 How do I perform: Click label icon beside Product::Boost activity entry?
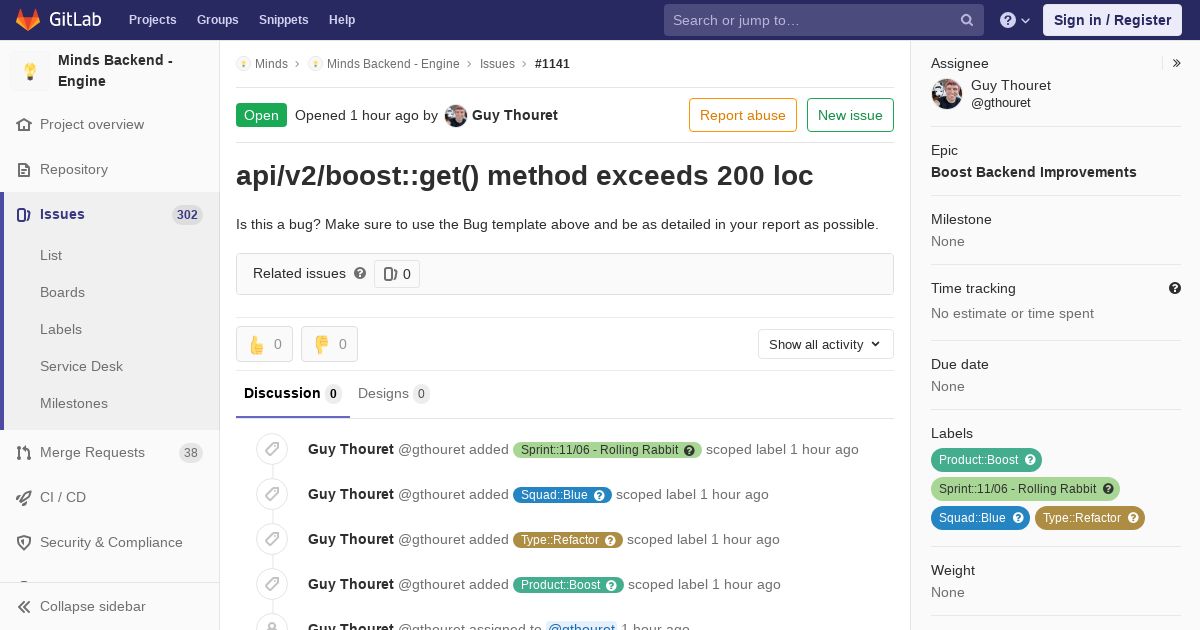272,584
